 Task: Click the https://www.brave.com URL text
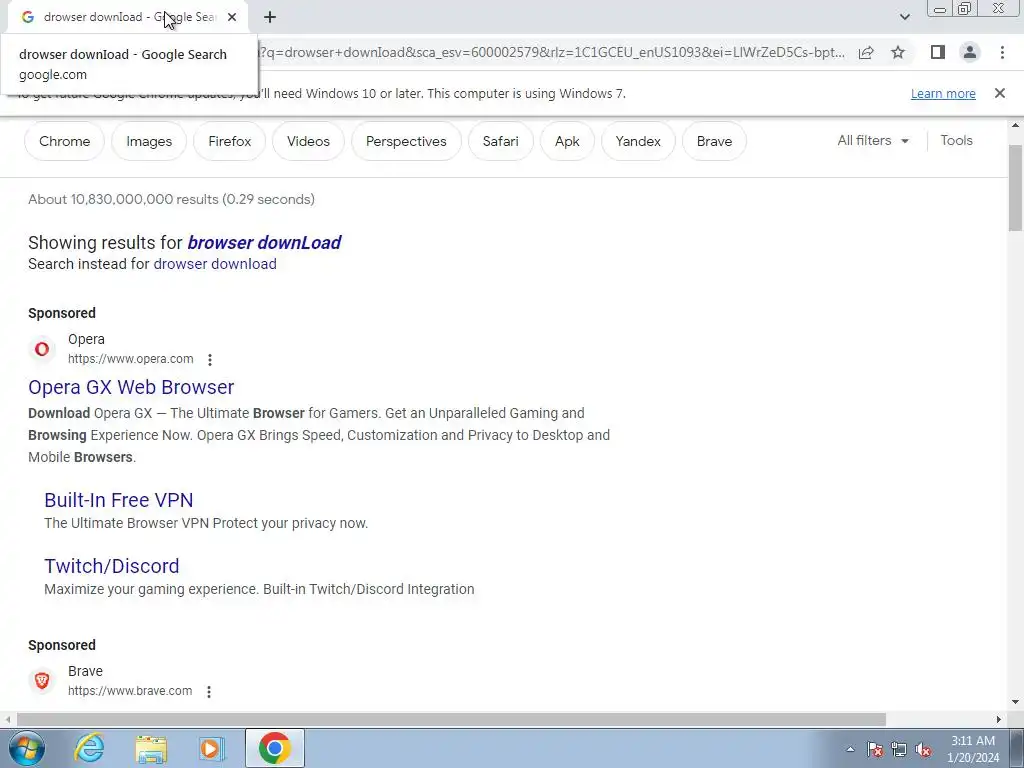click(130, 690)
